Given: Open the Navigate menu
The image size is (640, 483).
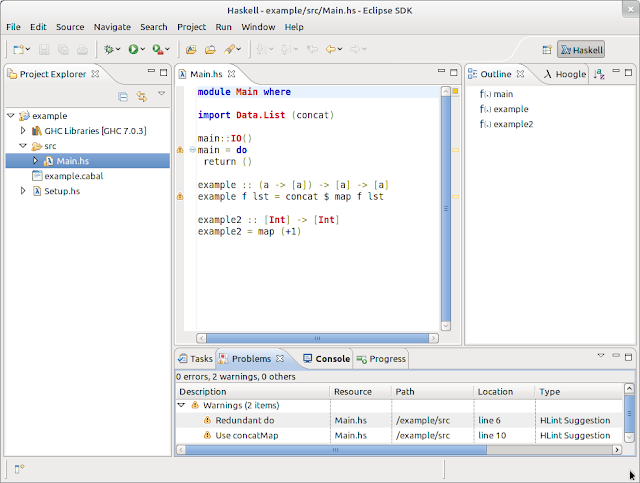Looking at the screenshot, I should click(x=112, y=27).
